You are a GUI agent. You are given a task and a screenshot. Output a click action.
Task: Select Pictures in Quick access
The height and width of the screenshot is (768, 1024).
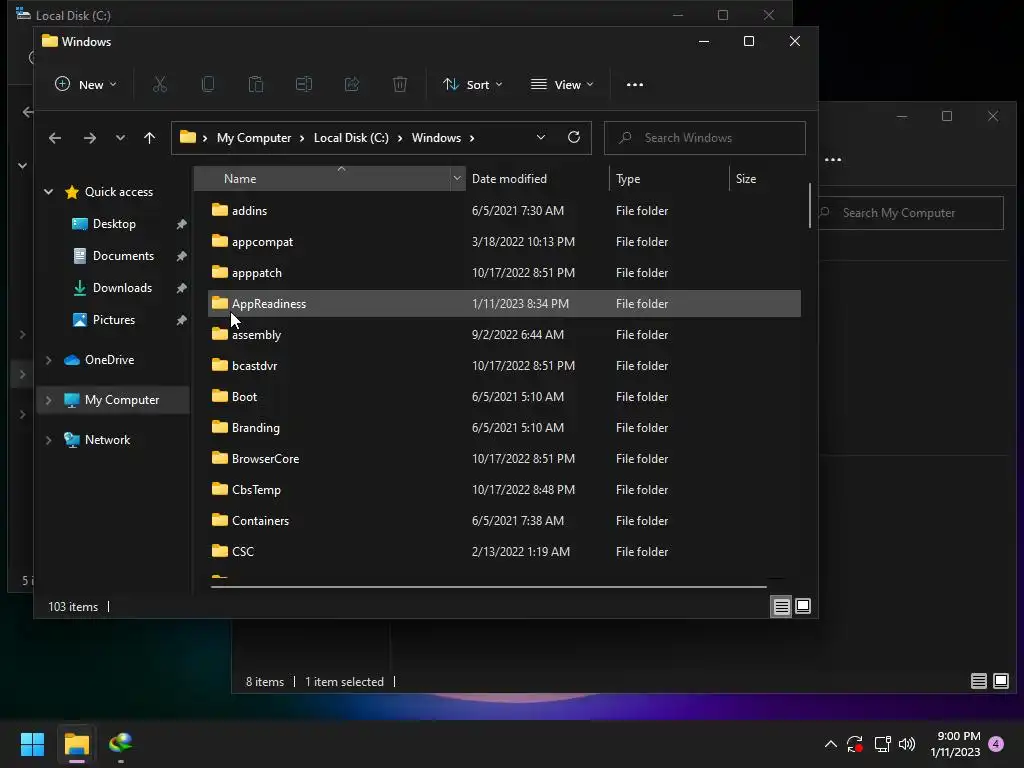click(115, 320)
